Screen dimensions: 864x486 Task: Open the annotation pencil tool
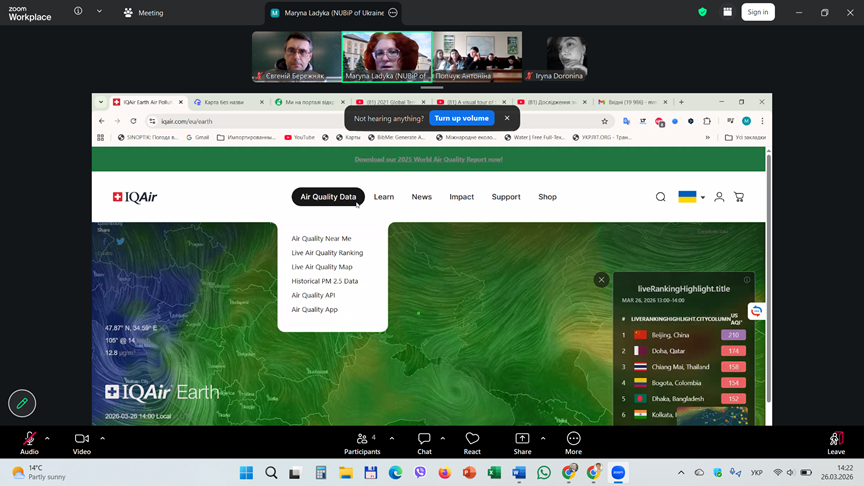22,403
